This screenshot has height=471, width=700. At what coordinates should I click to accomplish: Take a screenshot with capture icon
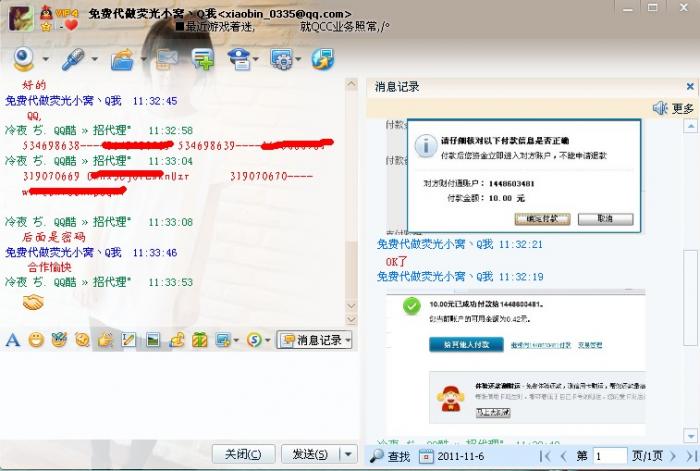tap(223, 340)
